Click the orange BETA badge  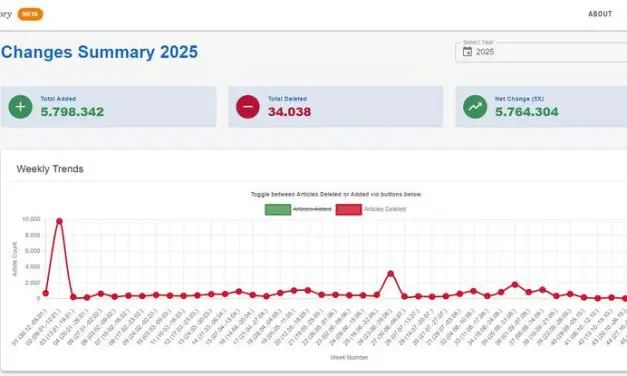[x=30, y=14]
